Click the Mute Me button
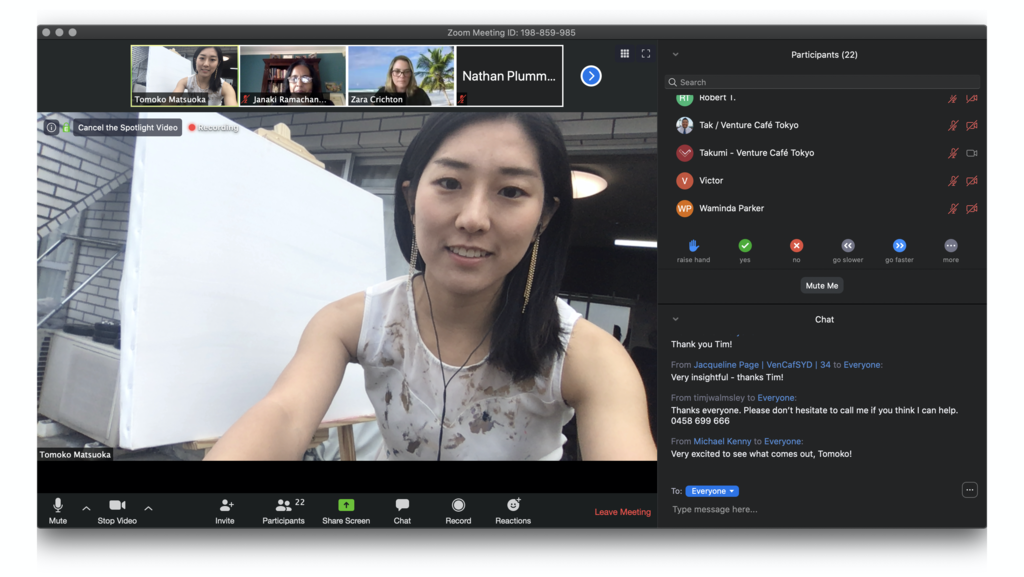Screen dimensions: 1024x577 pyautogui.click(x=822, y=286)
